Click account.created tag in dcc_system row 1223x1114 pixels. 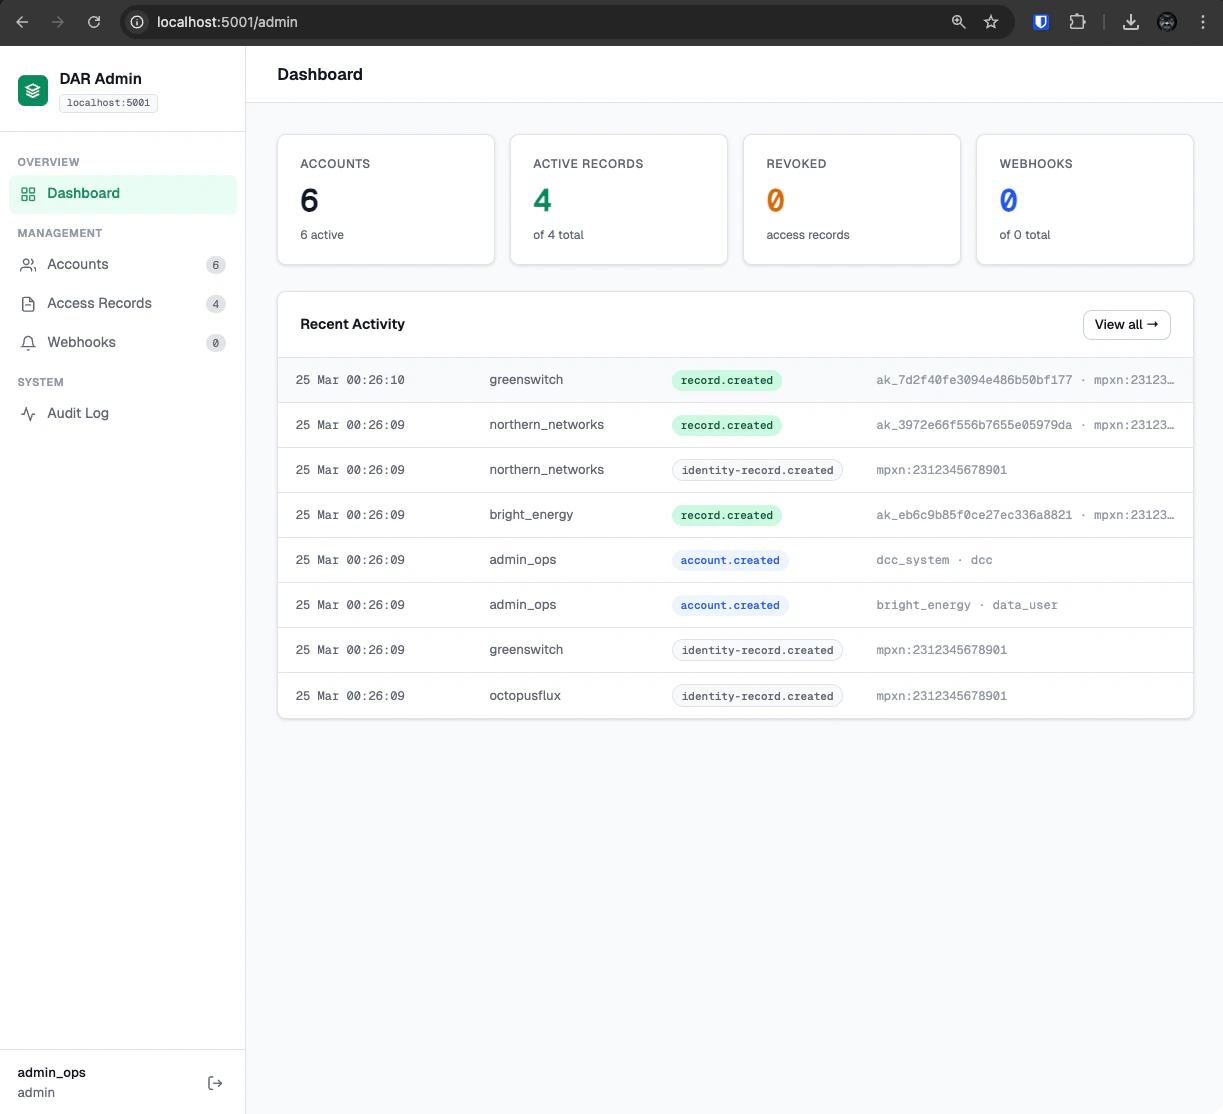click(730, 561)
